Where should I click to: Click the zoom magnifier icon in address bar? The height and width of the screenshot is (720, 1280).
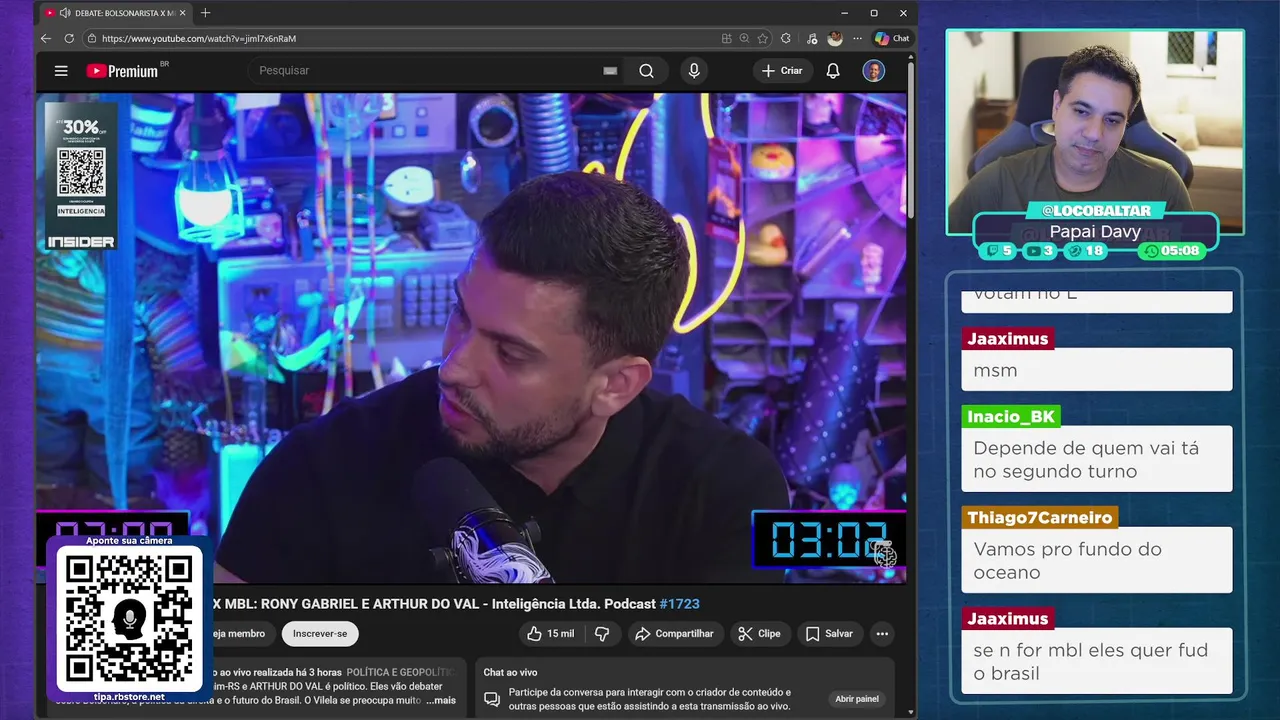click(x=745, y=38)
